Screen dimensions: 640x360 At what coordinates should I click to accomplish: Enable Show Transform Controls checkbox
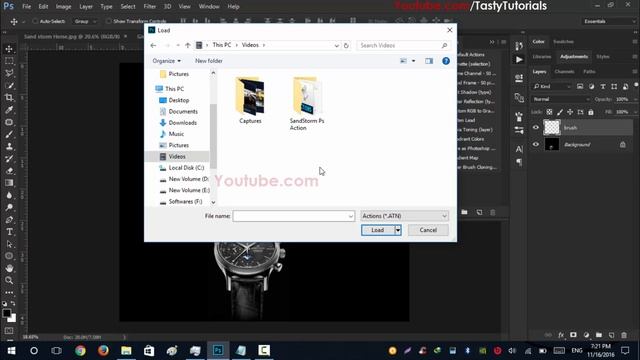point(108,21)
